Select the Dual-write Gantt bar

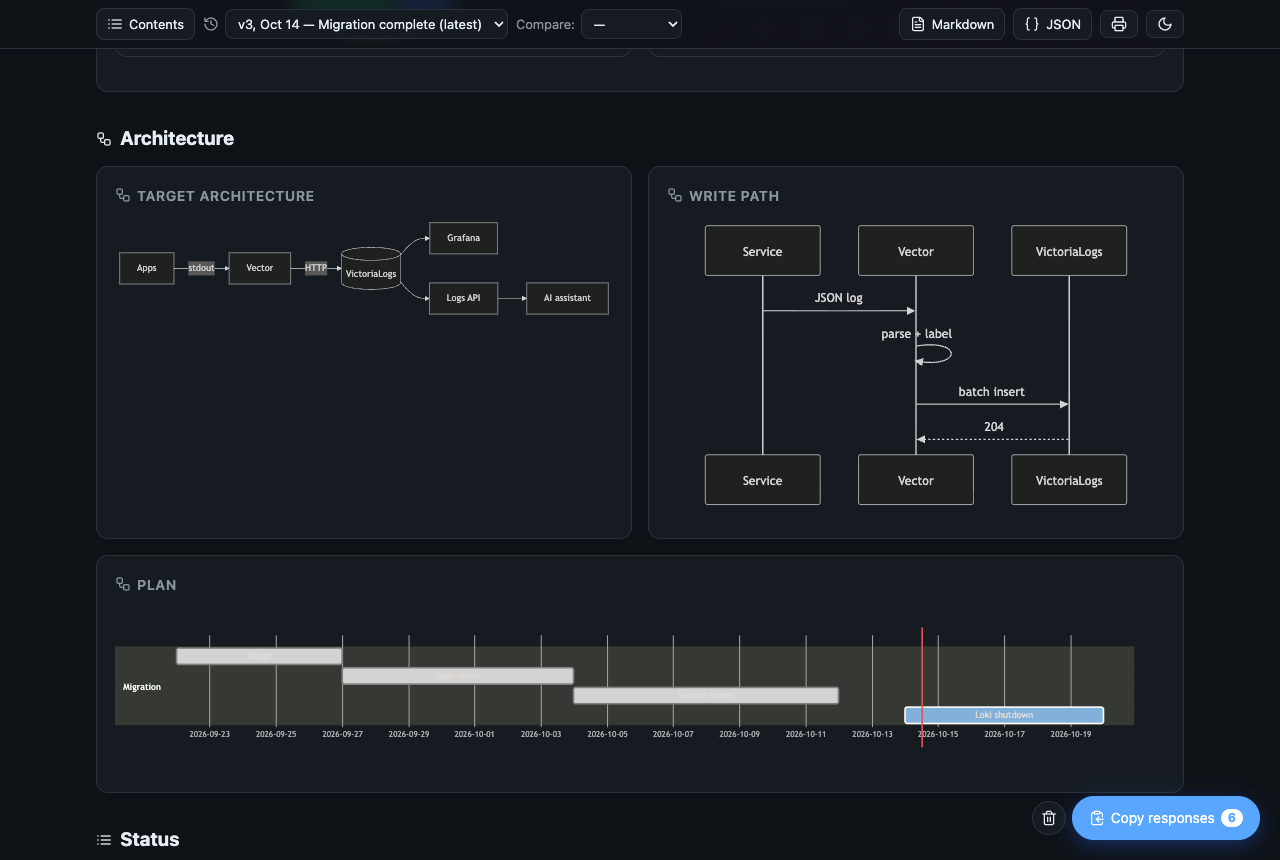click(458, 676)
